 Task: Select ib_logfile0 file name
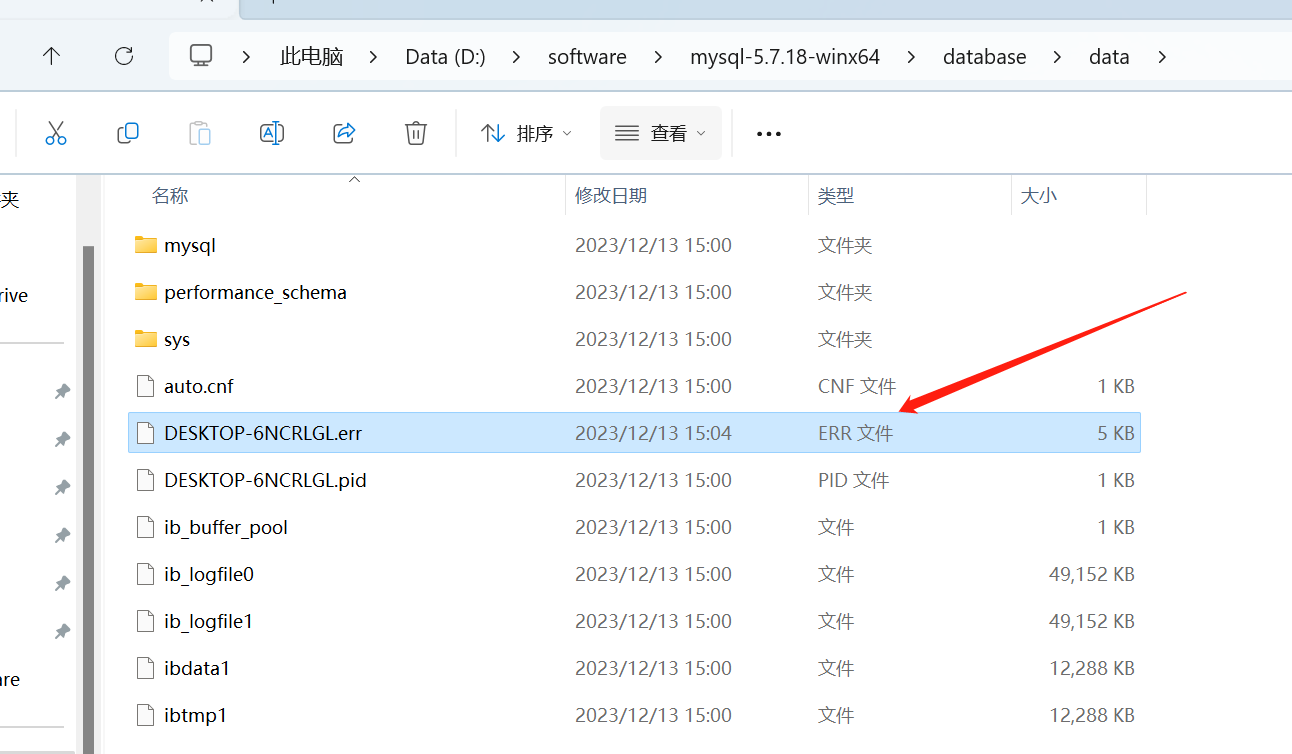click(209, 574)
